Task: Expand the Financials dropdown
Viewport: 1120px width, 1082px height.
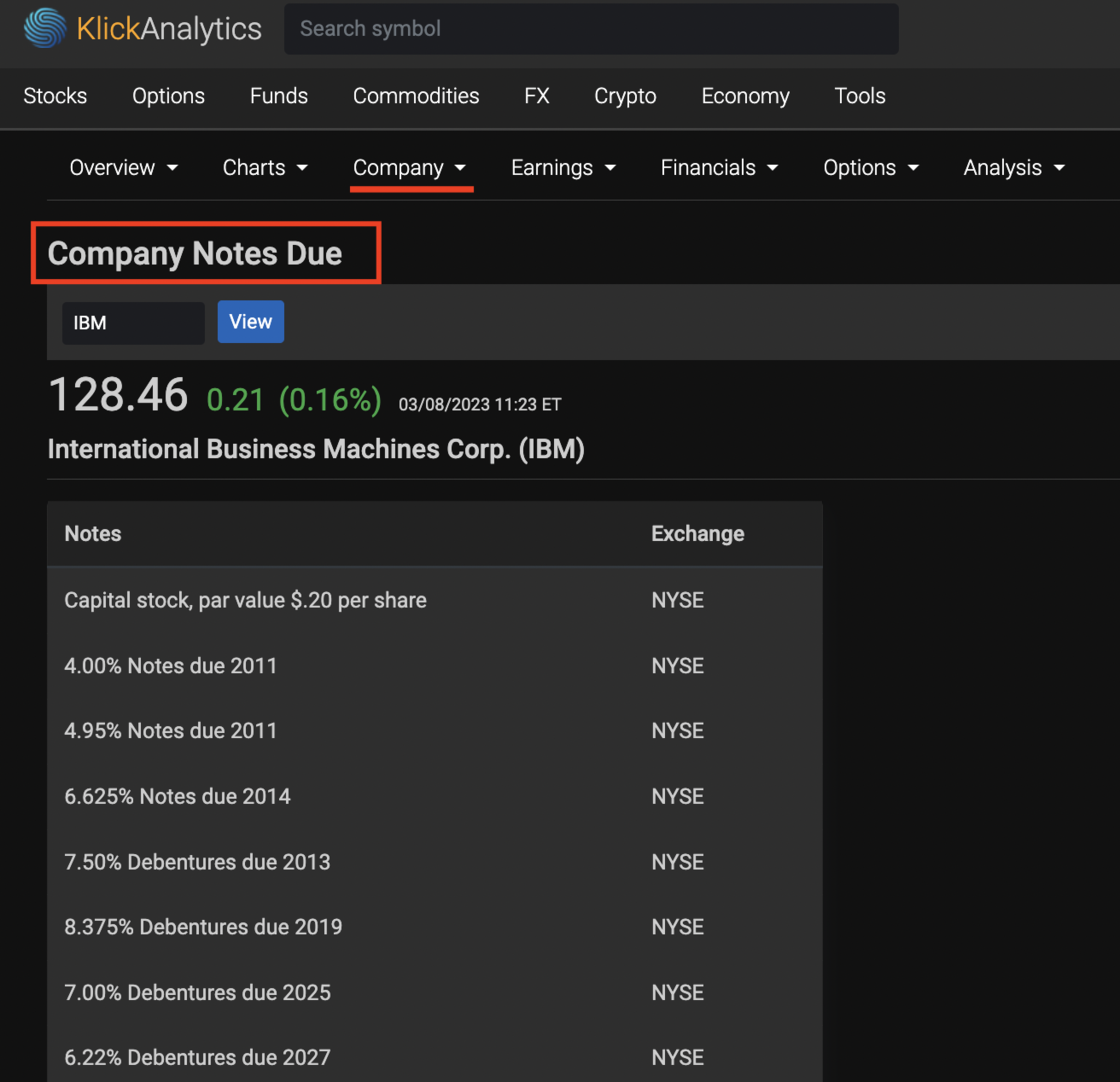Action: click(719, 168)
